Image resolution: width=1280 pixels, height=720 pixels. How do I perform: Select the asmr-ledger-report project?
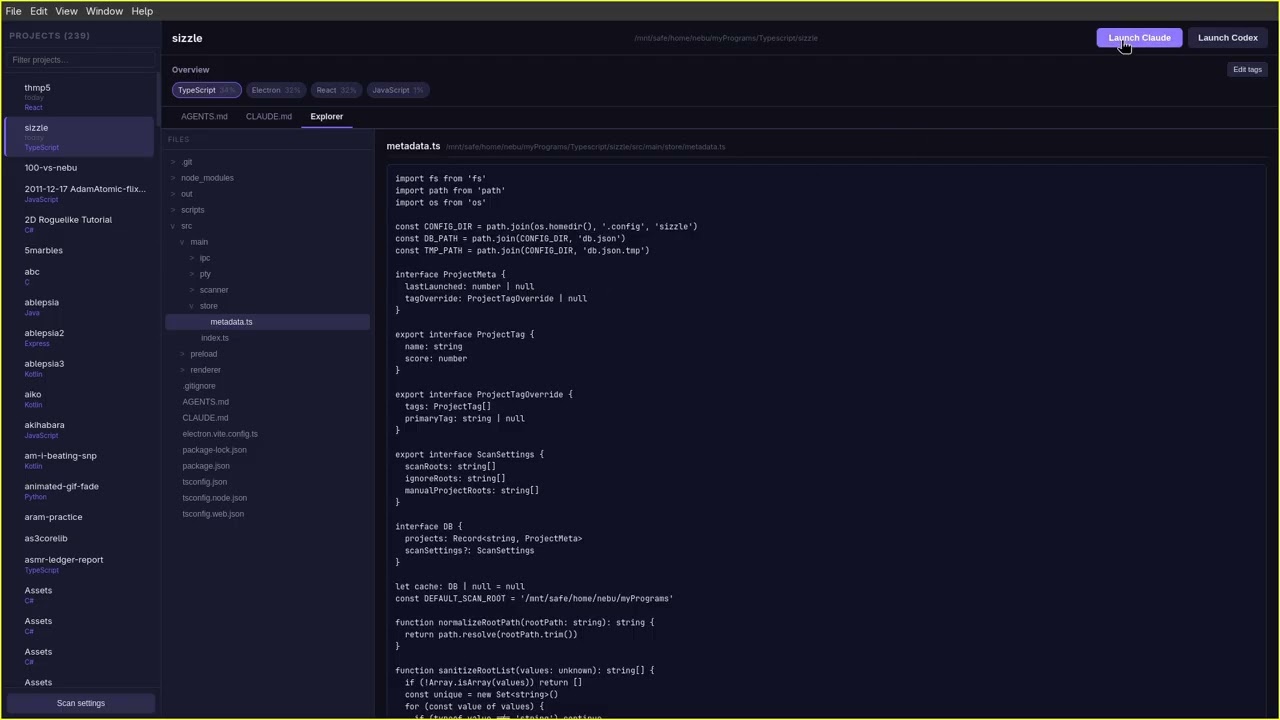click(80, 564)
